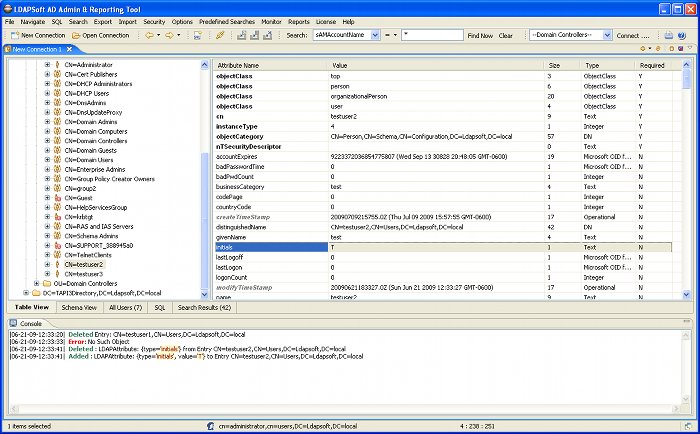The width and height of the screenshot is (700, 434).
Task: Click the Clear search button
Action: click(506, 35)
